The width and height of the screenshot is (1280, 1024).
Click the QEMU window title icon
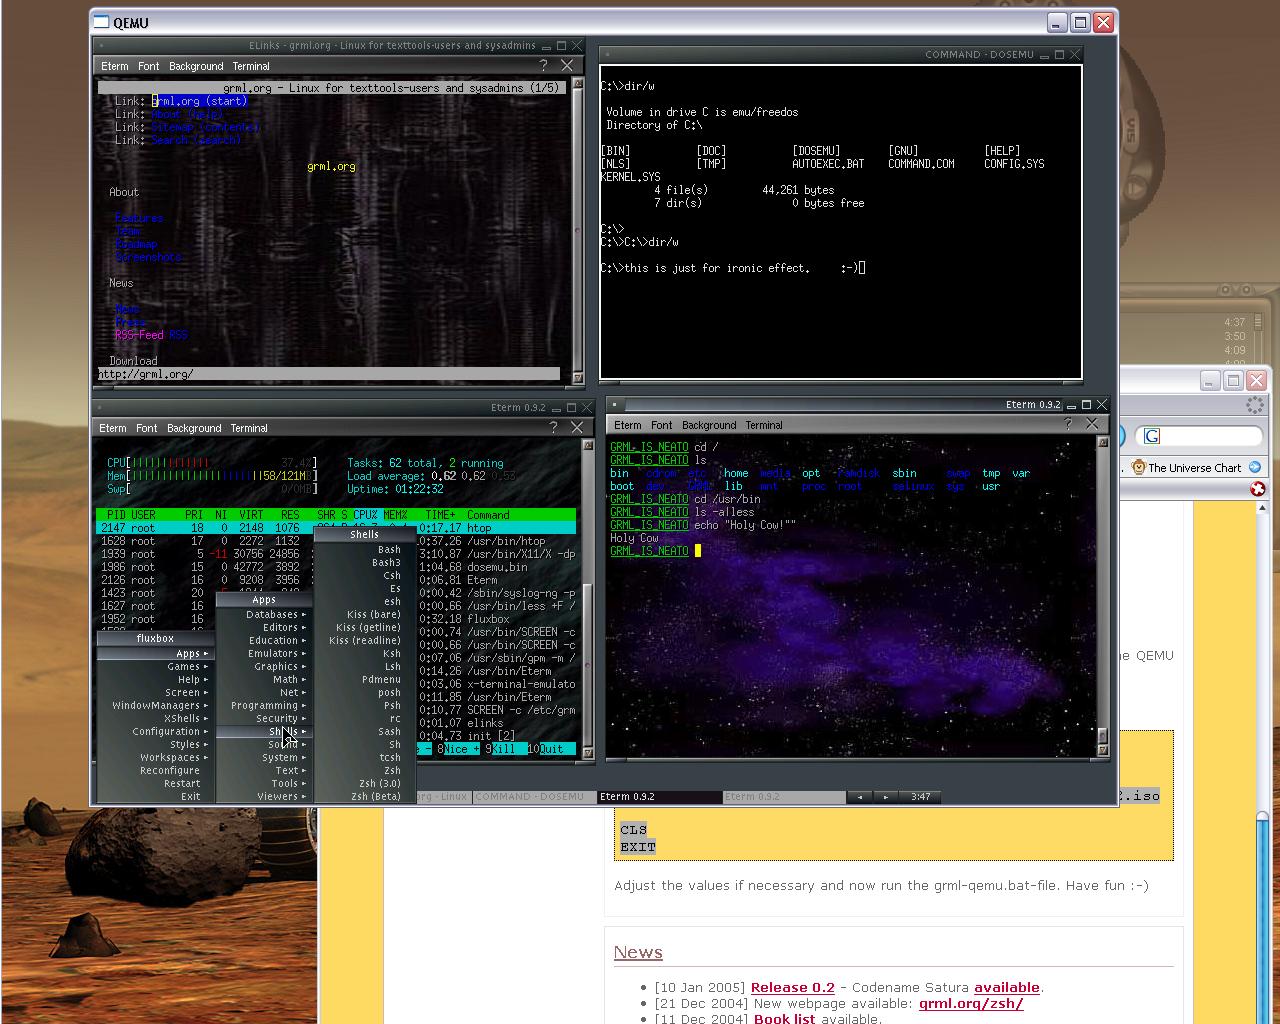101,22
